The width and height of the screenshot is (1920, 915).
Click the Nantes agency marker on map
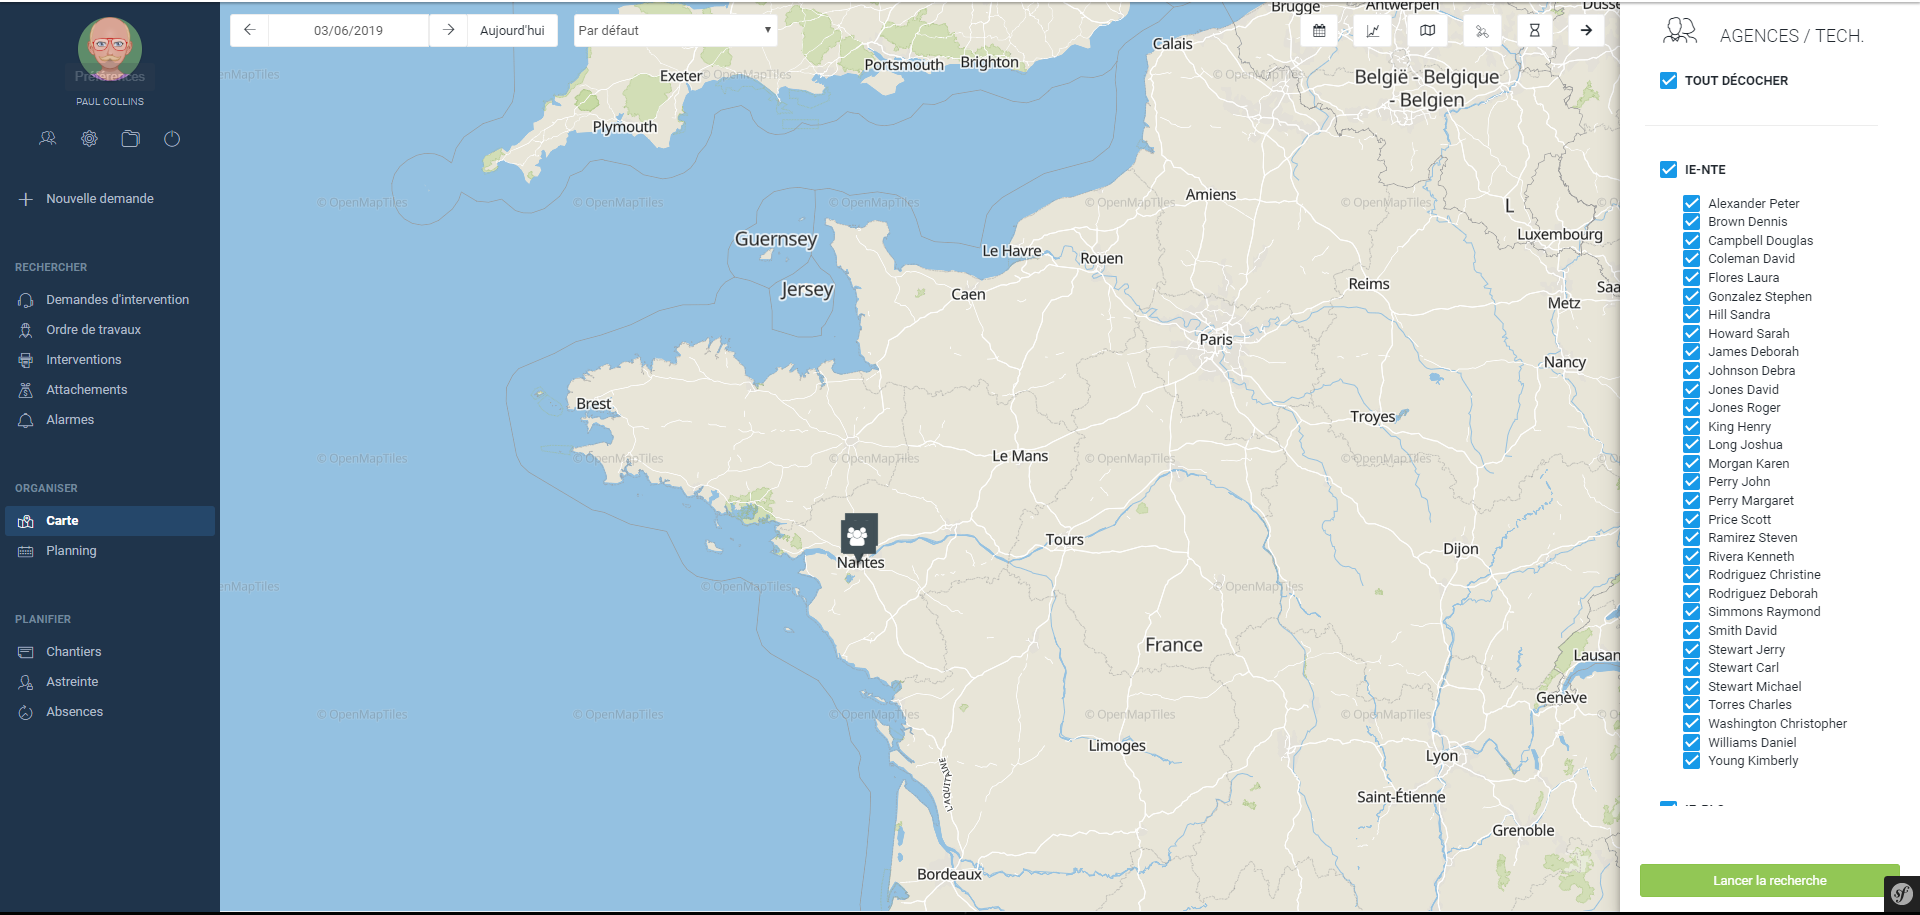(858, 535)
